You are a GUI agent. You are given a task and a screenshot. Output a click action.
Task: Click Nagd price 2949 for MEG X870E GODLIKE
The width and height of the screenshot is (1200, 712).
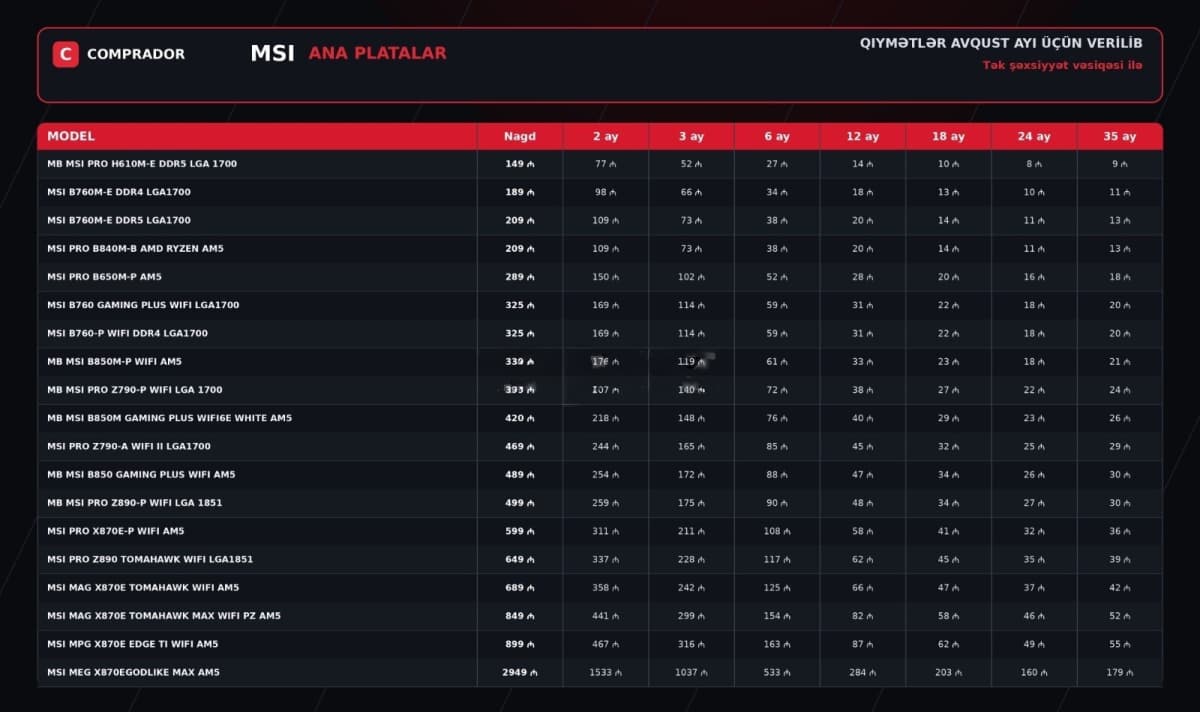(520, 672)
